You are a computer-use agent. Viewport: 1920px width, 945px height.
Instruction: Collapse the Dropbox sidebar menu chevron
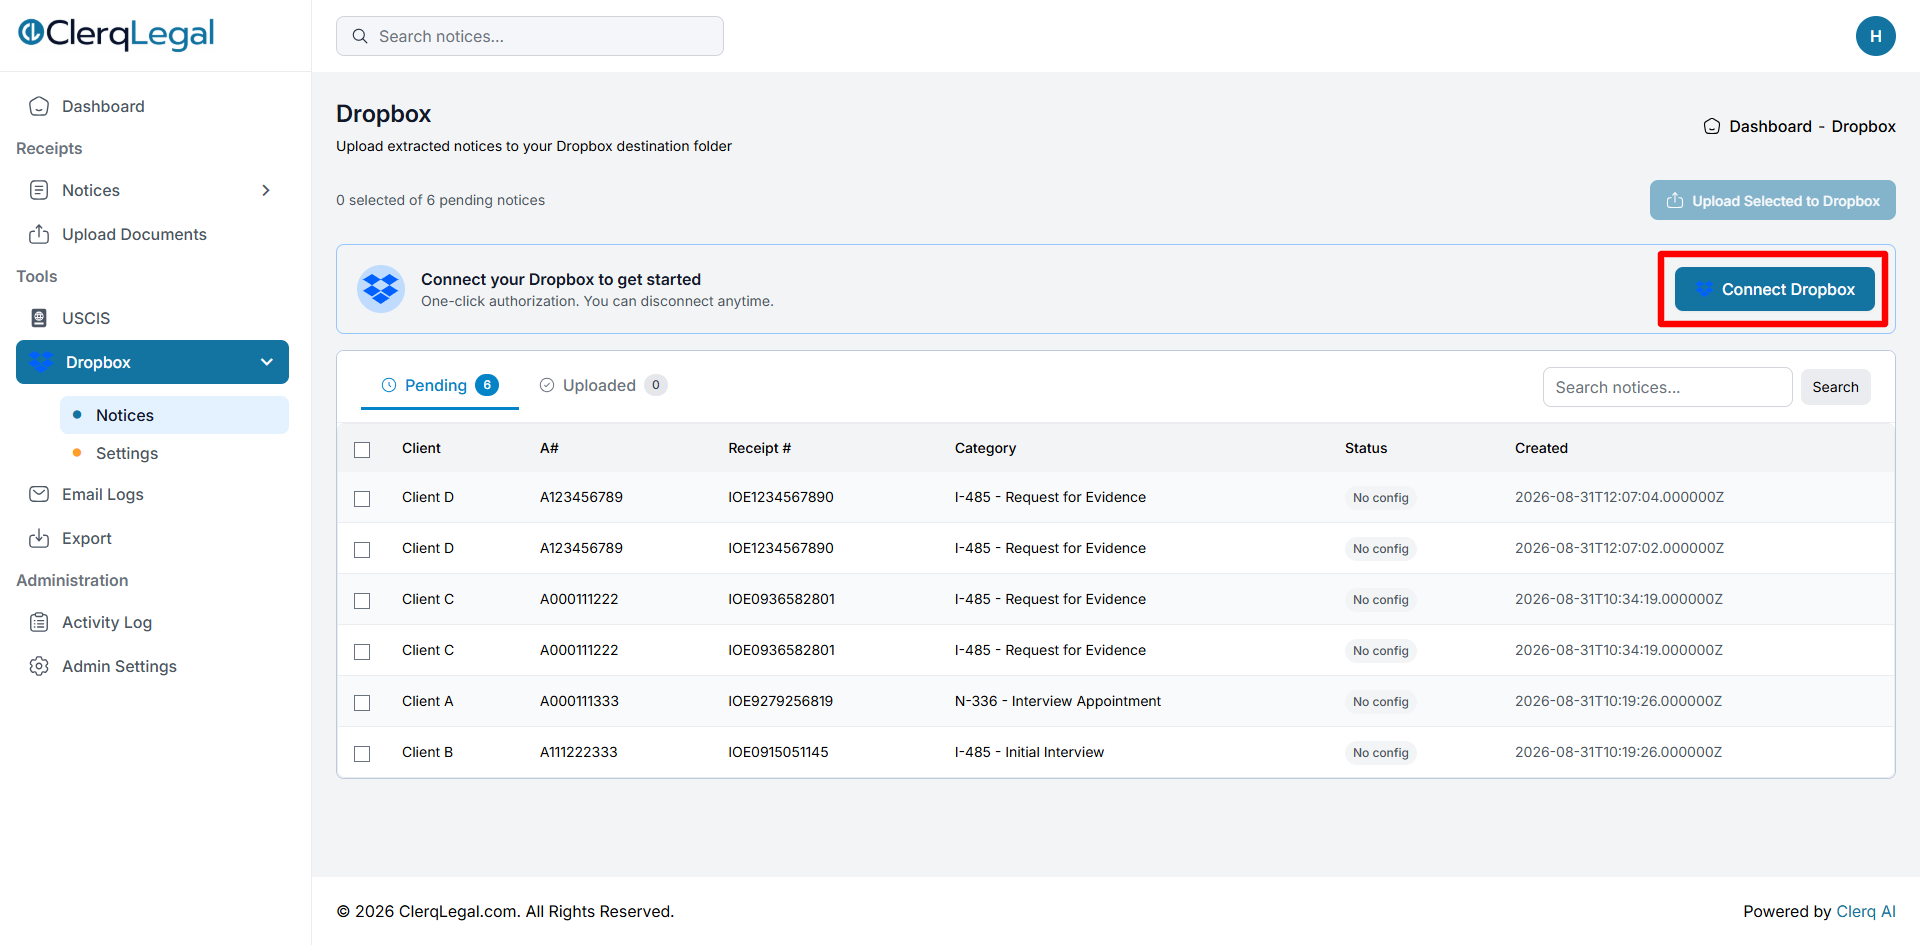(x=267, y=362)
